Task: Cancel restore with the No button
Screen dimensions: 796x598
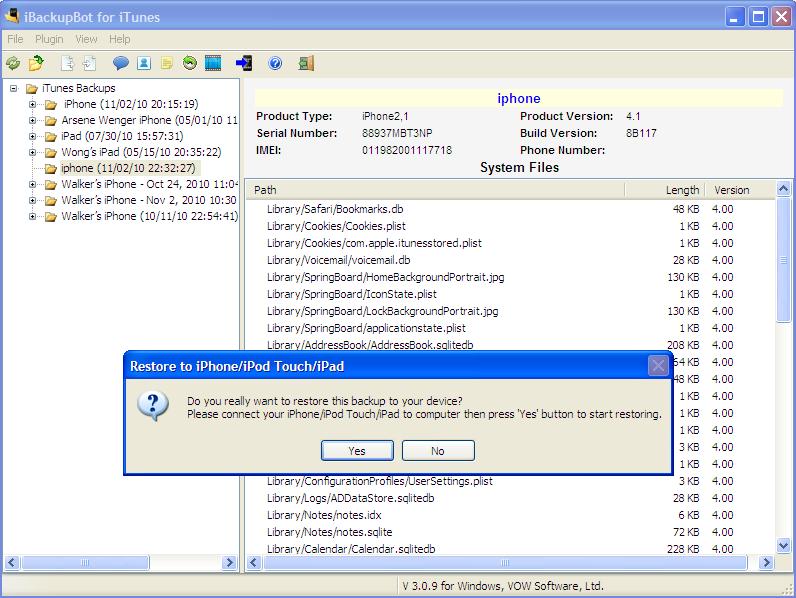Action: point(438,451)
